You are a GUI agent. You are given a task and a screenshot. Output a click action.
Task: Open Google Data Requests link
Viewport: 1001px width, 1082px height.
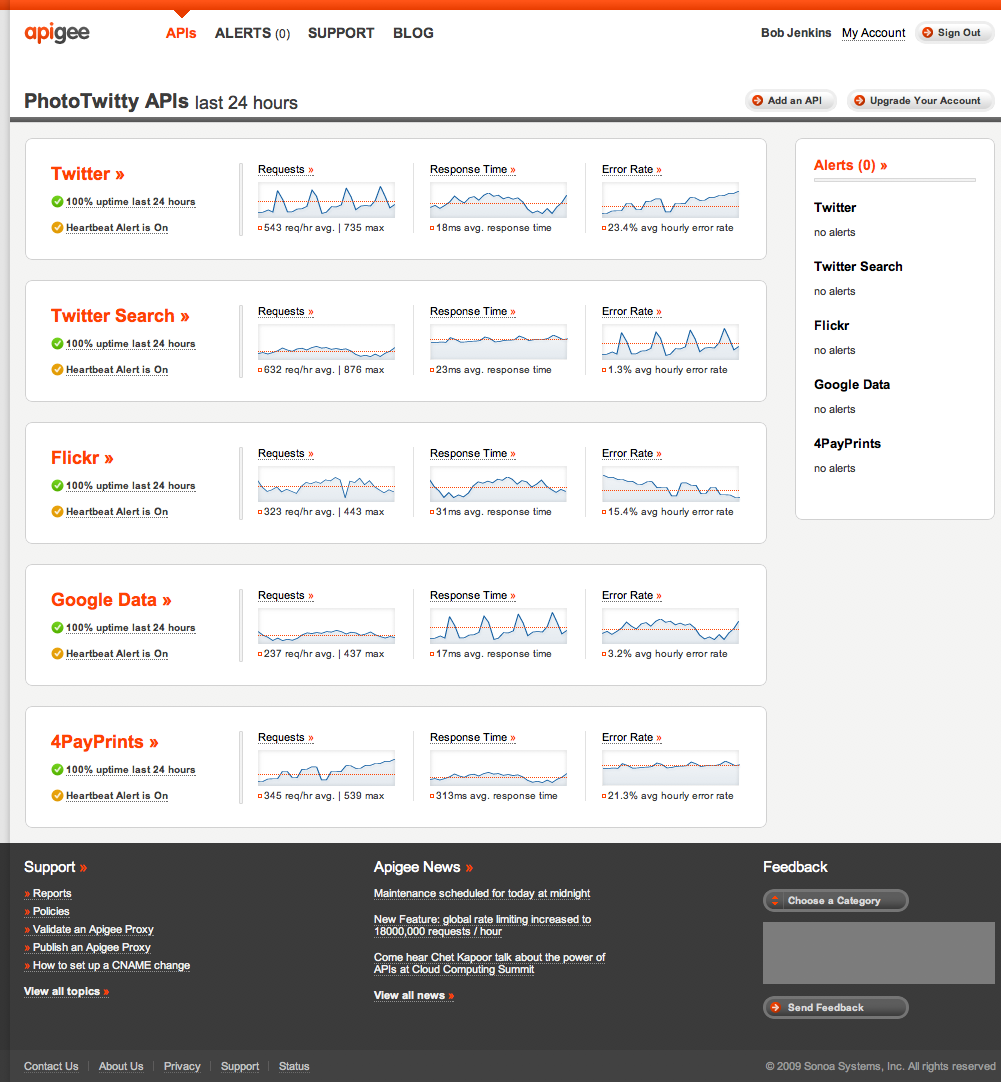[286, 596]
